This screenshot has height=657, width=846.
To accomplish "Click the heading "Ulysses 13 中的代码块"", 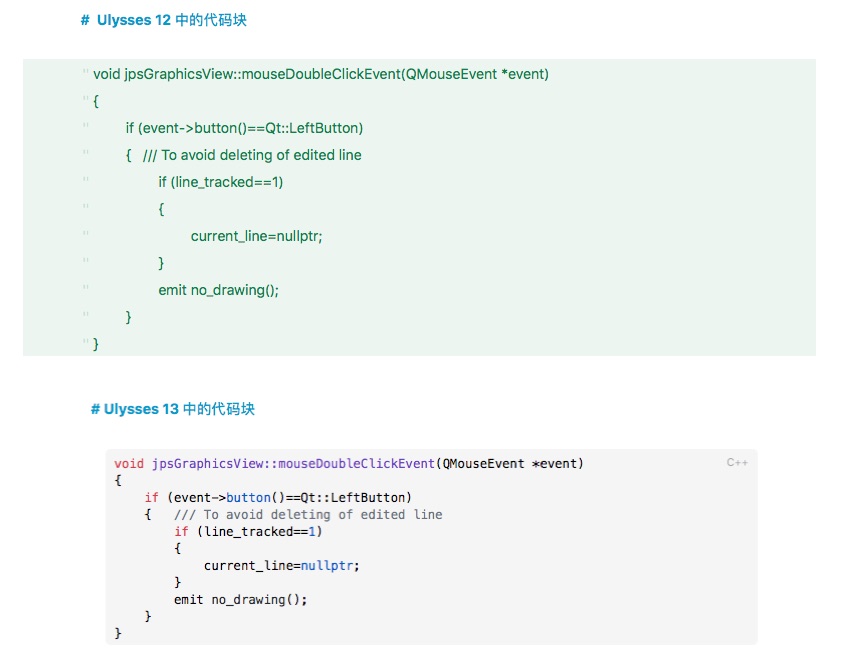I will pos(179,409).
